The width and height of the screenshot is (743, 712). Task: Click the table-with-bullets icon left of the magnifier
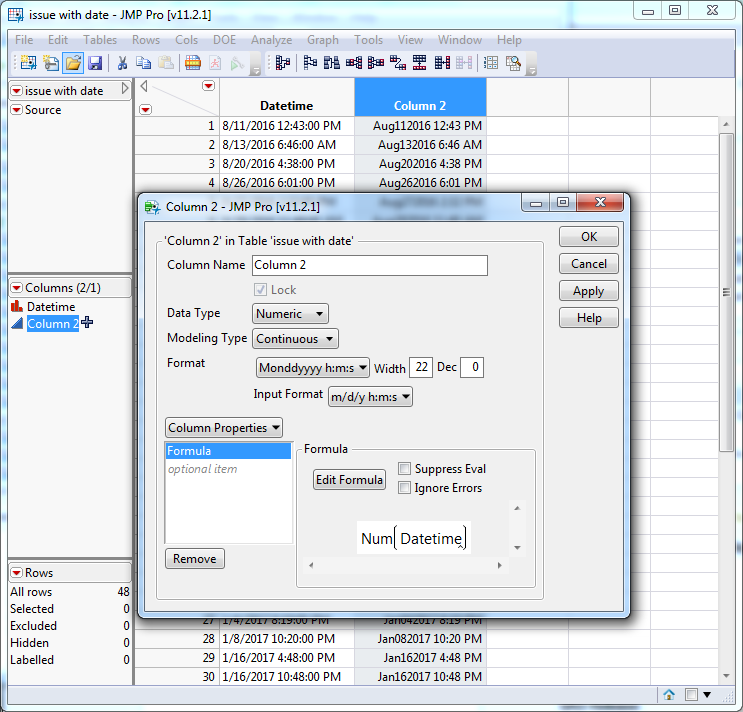[490, 63]
